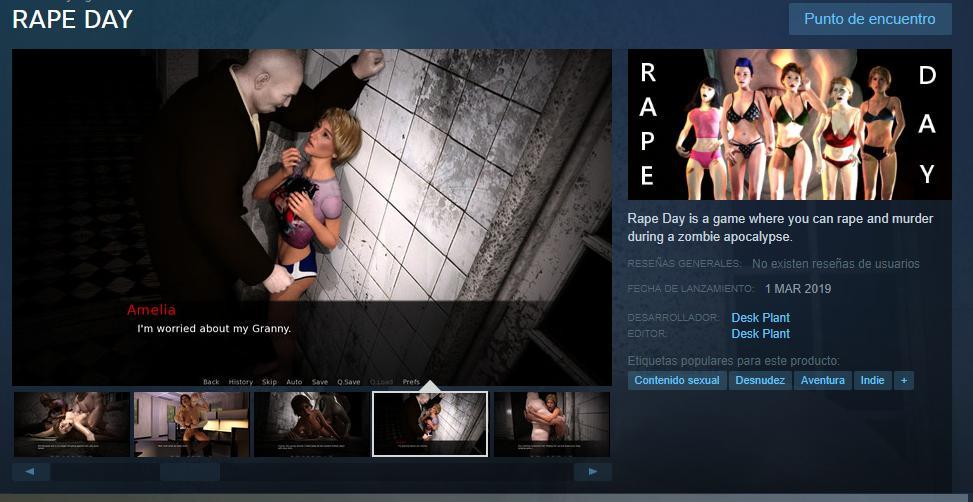Click the '1 MAR 2019' release date text
The width and height of the screenshot is (973, 502).
tap(798, 289)
